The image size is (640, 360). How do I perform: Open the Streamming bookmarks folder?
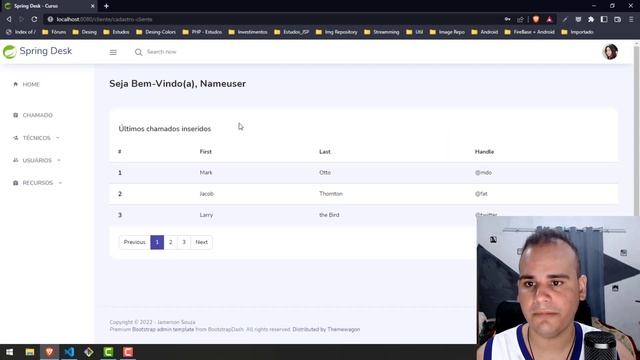[382, 32]
